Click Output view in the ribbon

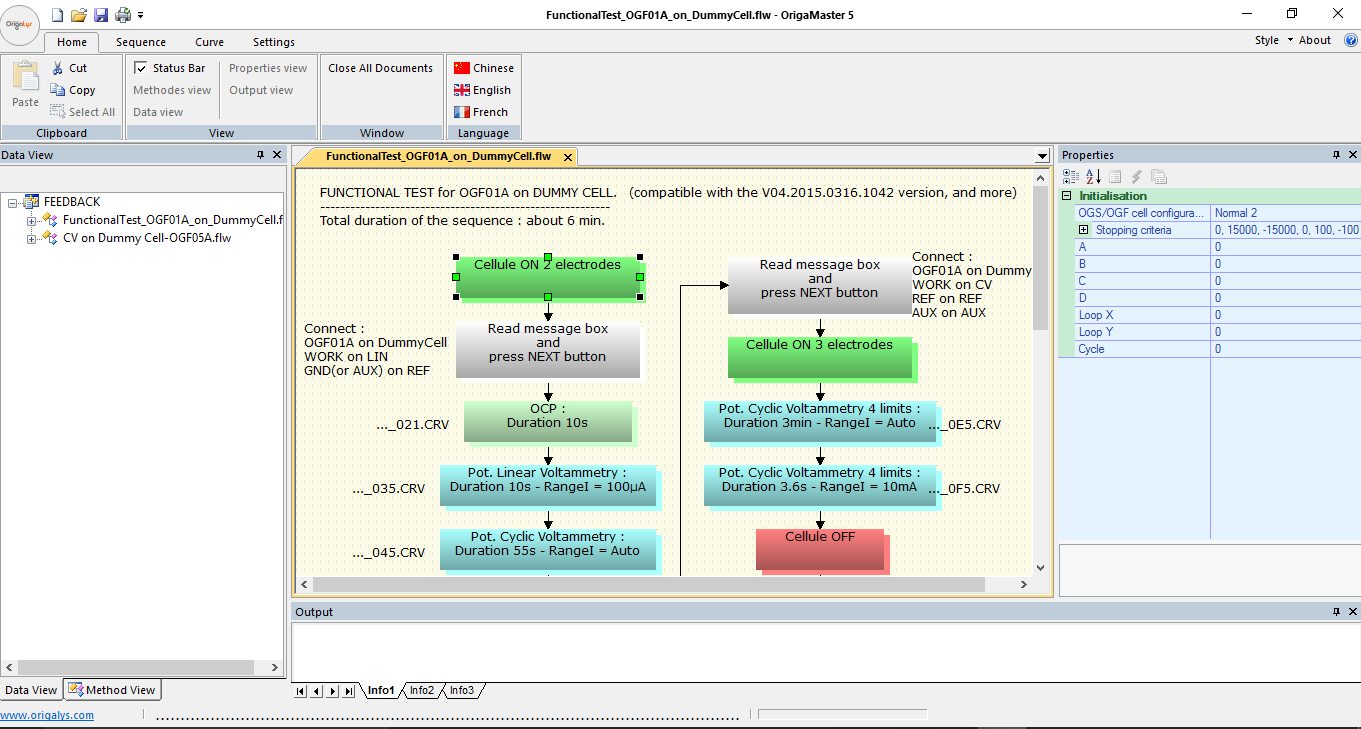coord(261,90)
